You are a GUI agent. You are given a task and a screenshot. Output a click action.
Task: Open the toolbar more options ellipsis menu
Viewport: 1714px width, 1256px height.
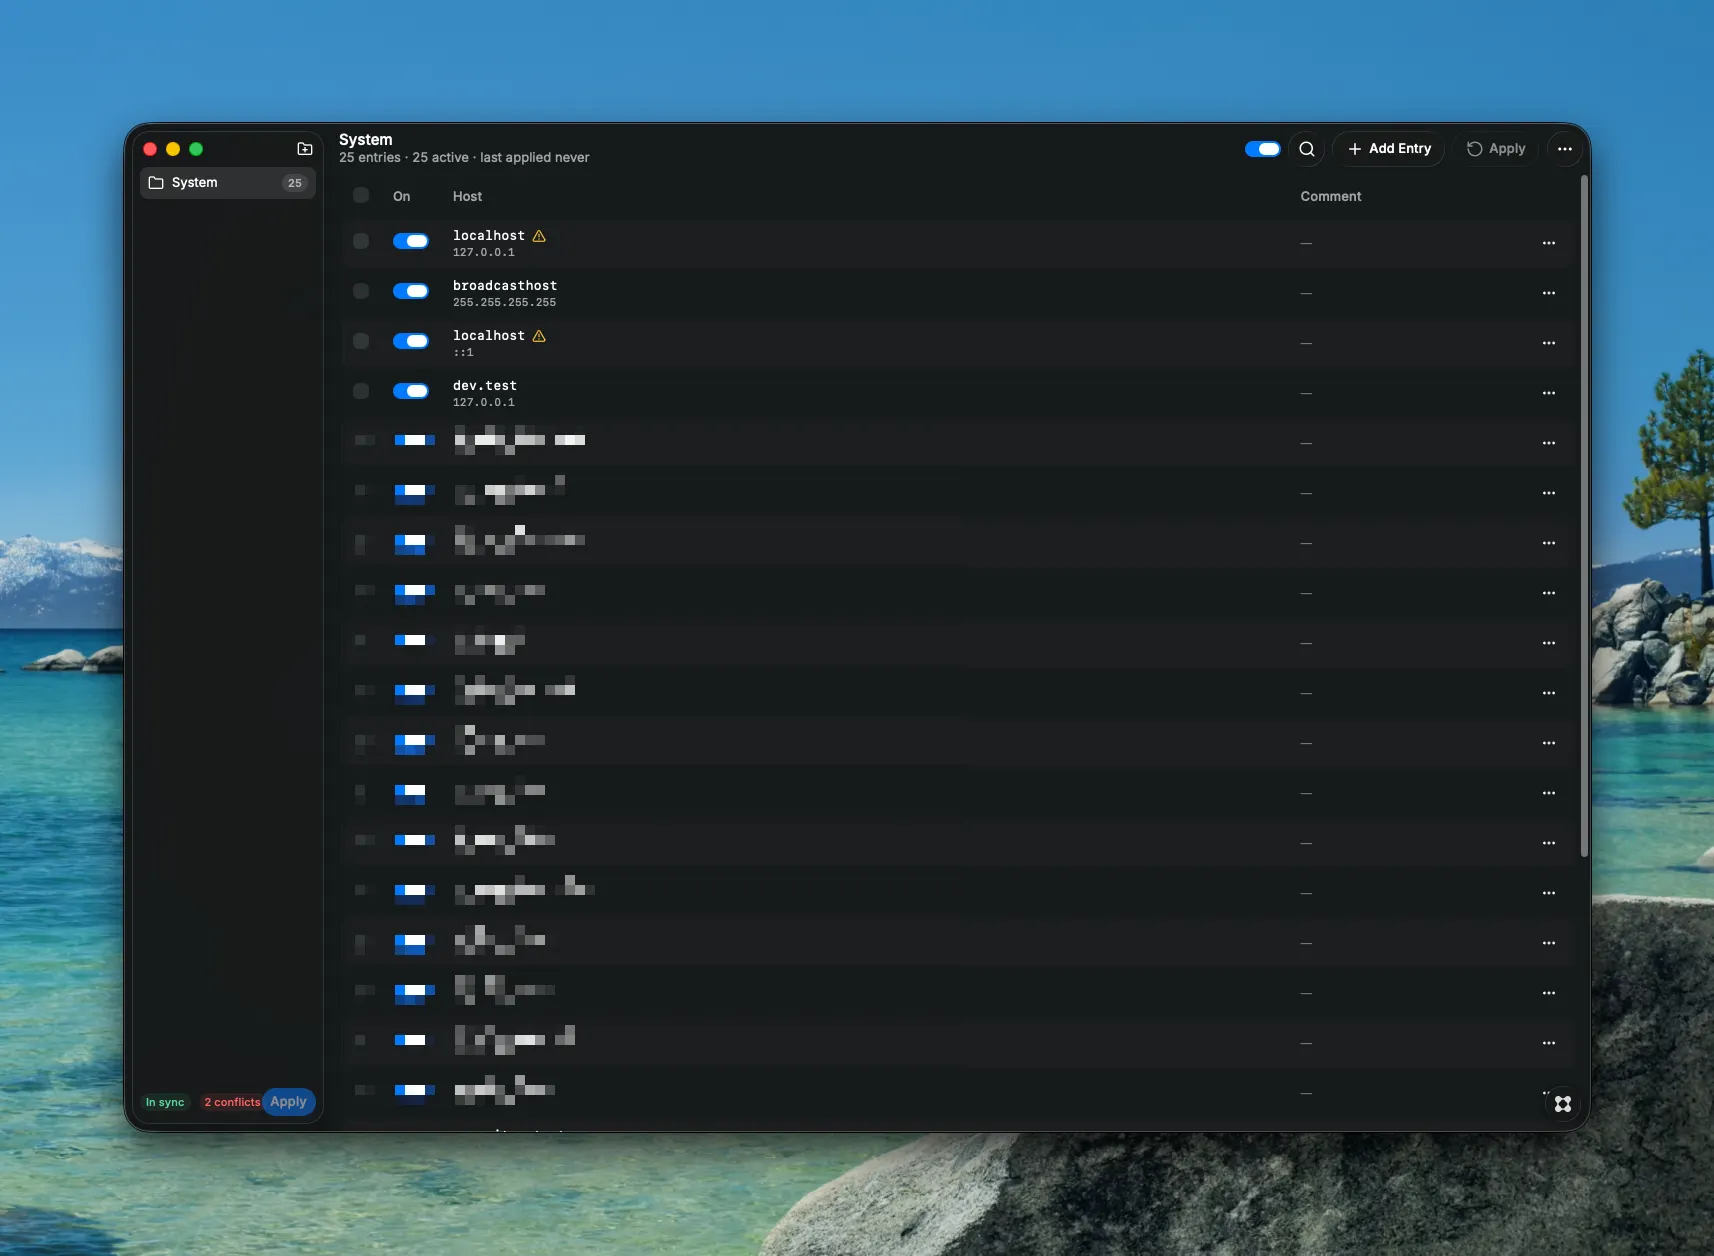point(1565,149)
